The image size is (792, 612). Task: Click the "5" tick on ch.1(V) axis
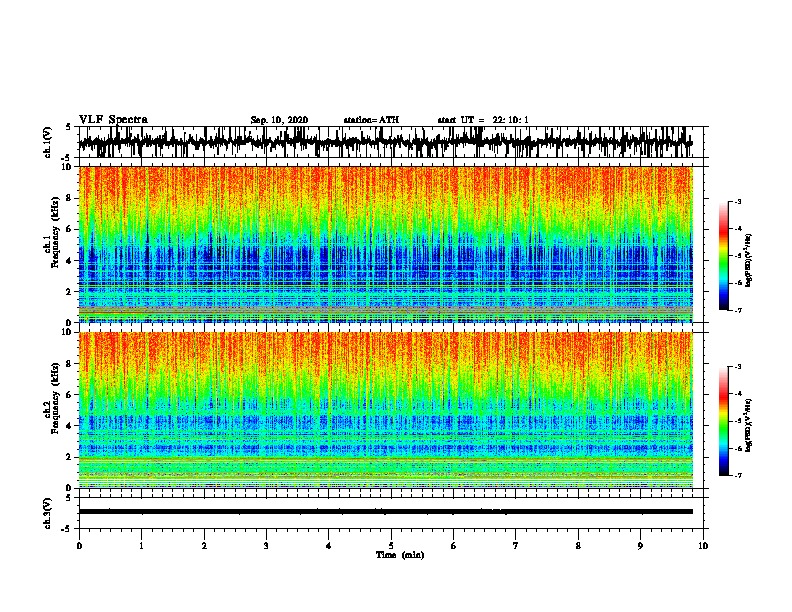(x=68, y=127)
